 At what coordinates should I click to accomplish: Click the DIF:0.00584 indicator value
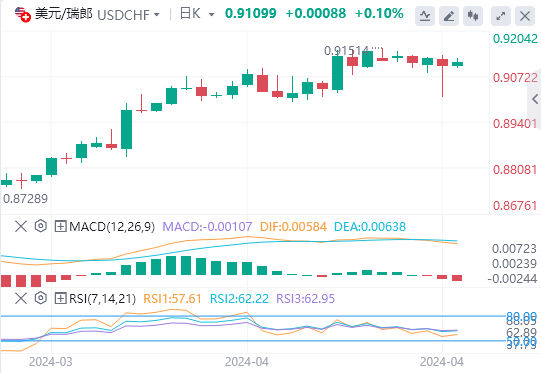(x=293, y=227)
